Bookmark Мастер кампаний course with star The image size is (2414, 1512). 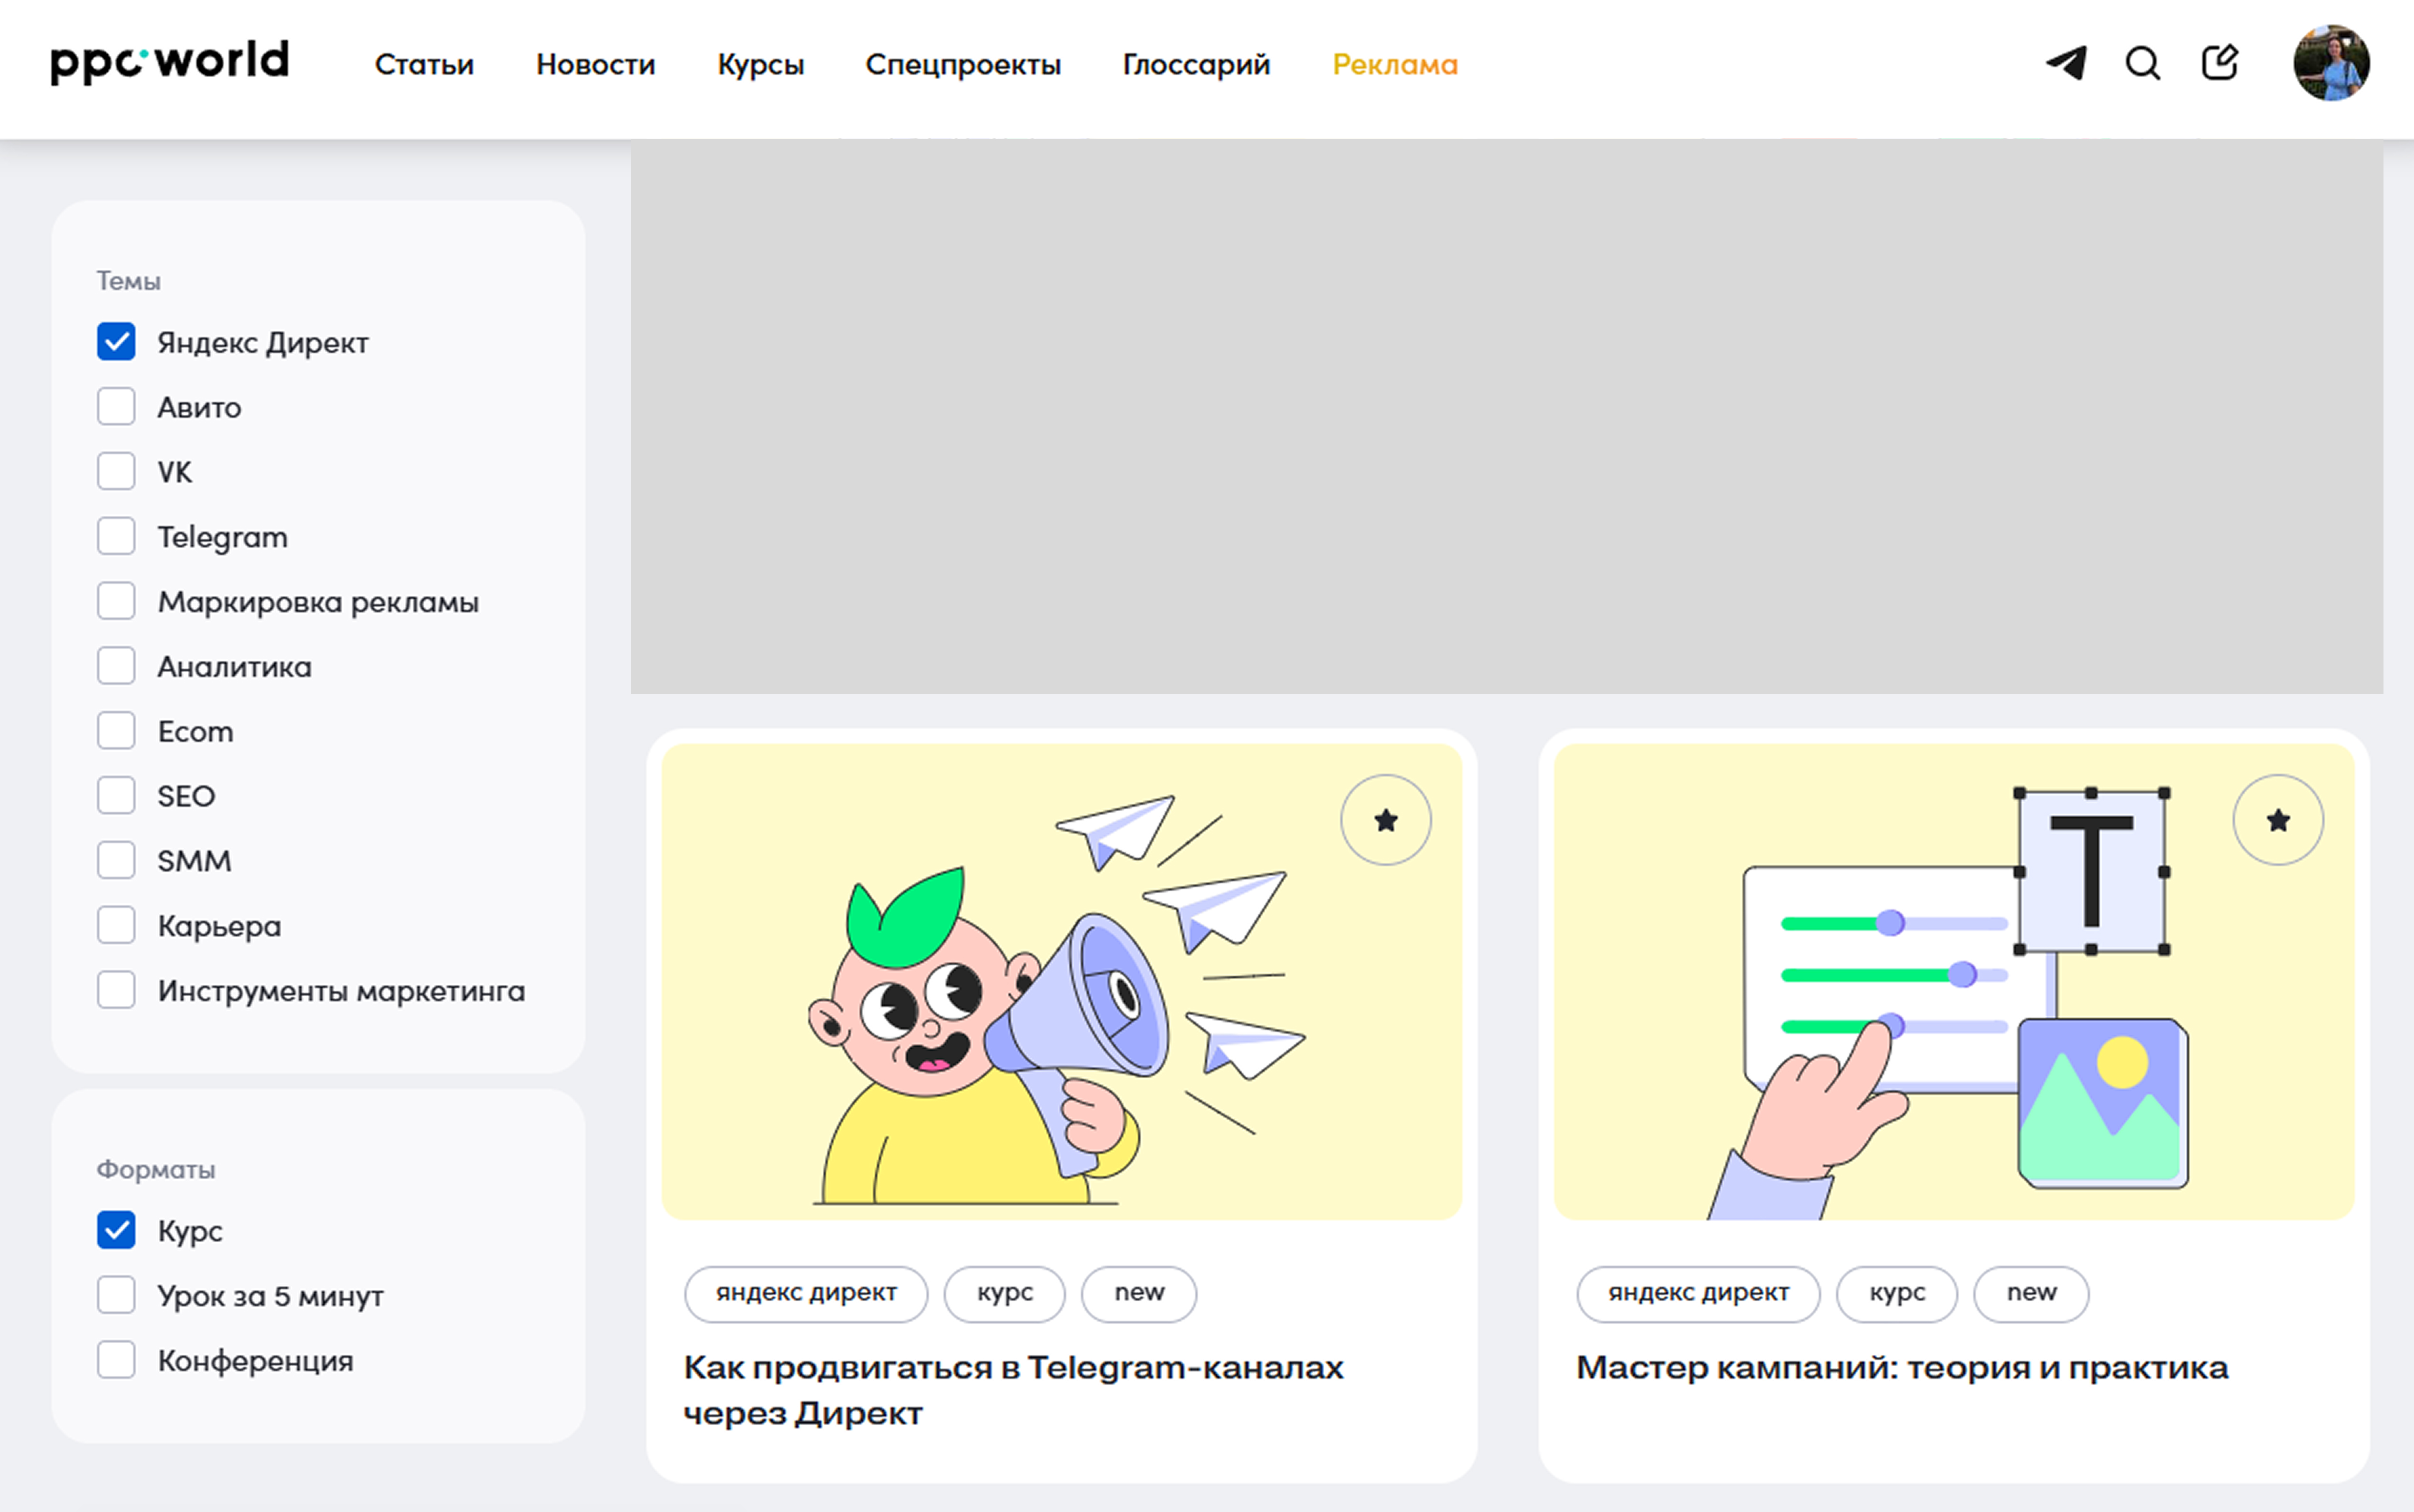pyautogui.click(x=2277, y=820)
